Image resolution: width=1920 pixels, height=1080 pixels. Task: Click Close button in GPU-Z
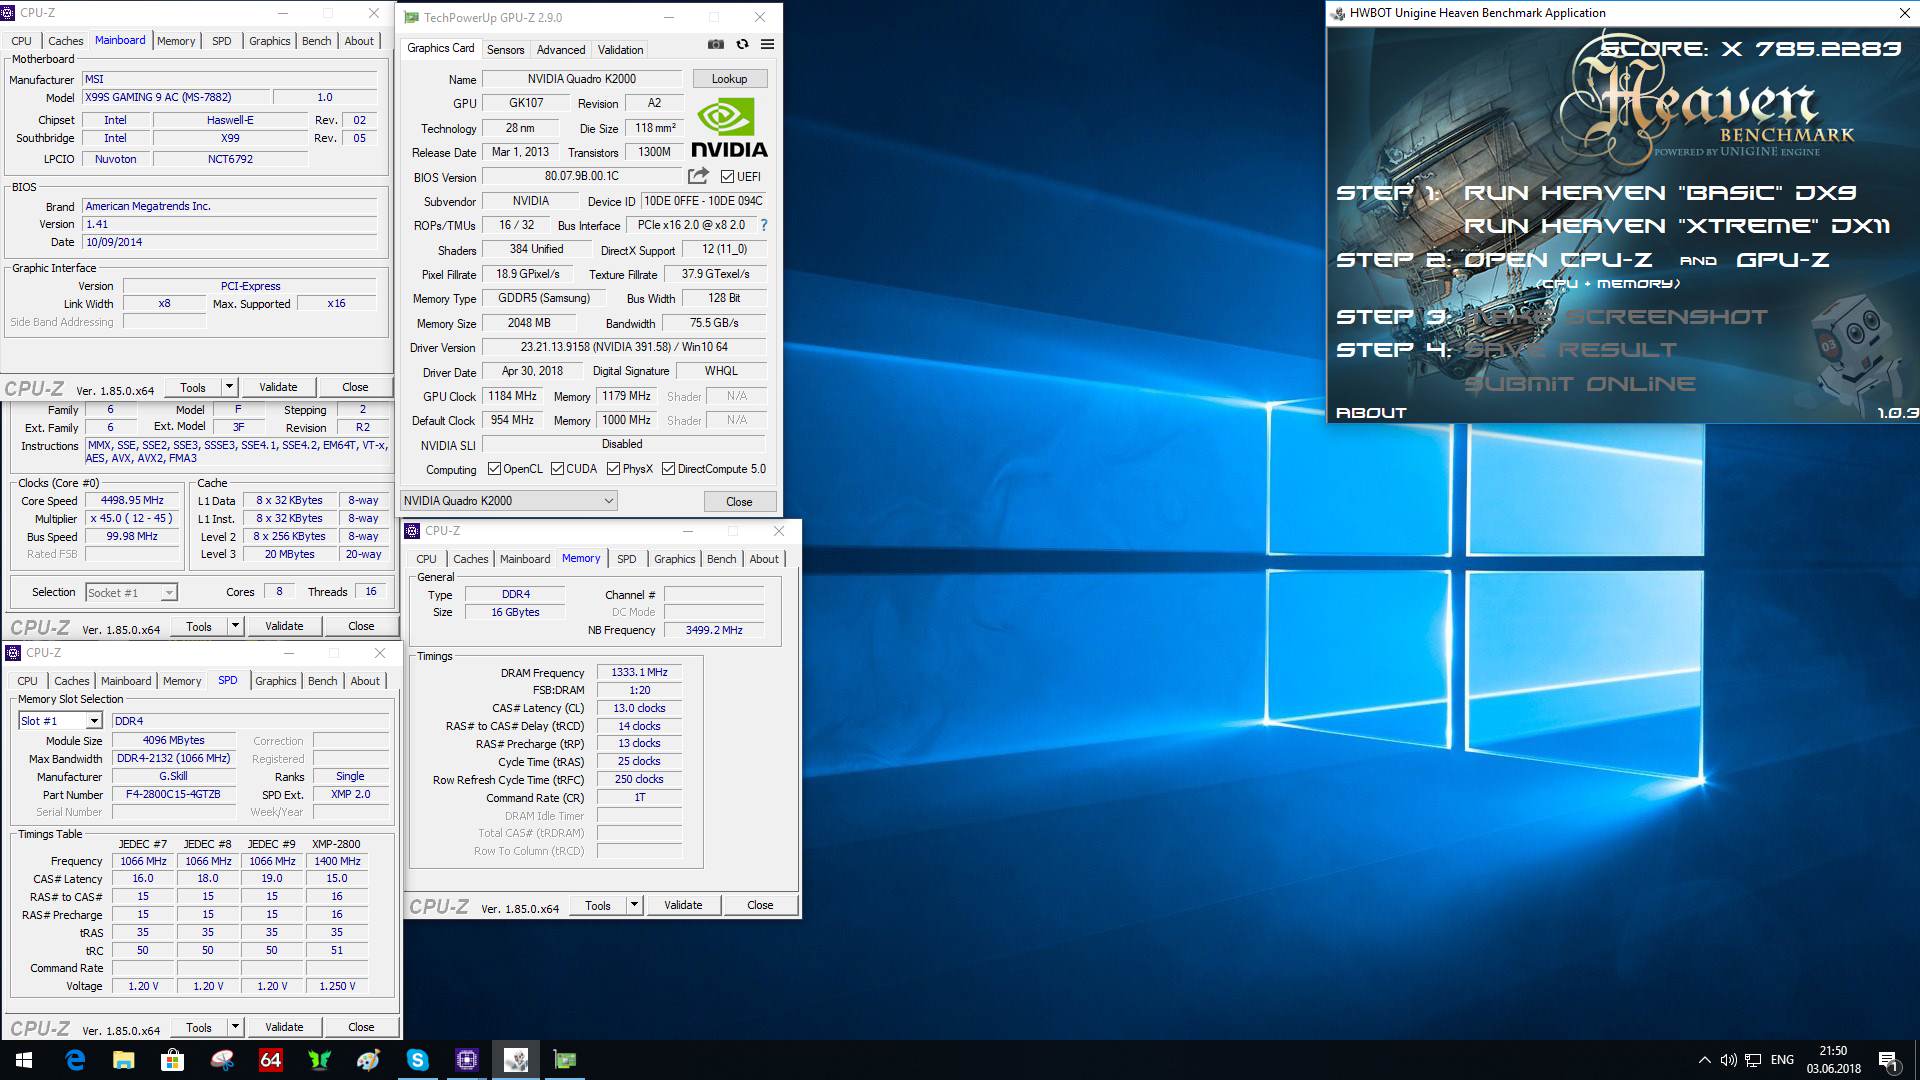tap(739, 502)
